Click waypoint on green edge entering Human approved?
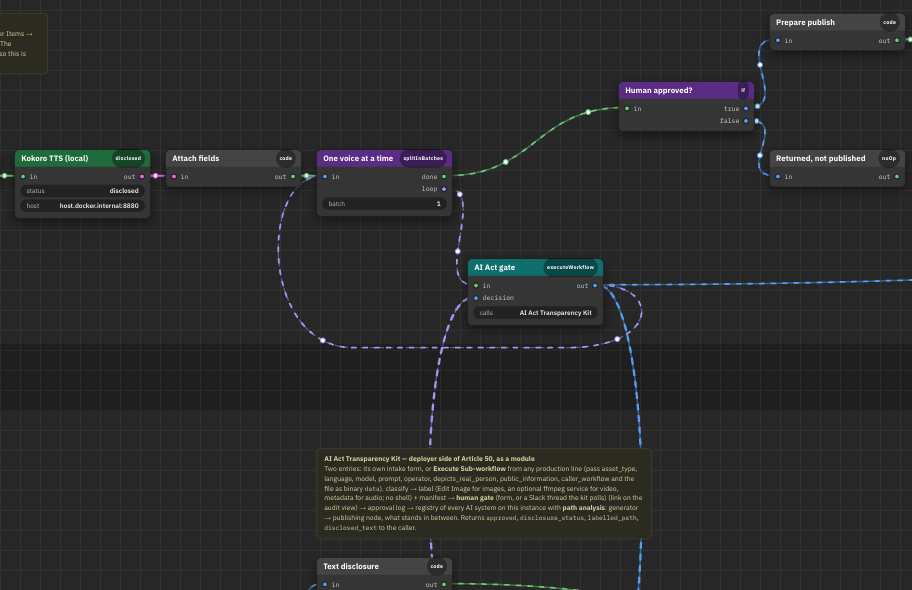 click(x=588, y=112)
